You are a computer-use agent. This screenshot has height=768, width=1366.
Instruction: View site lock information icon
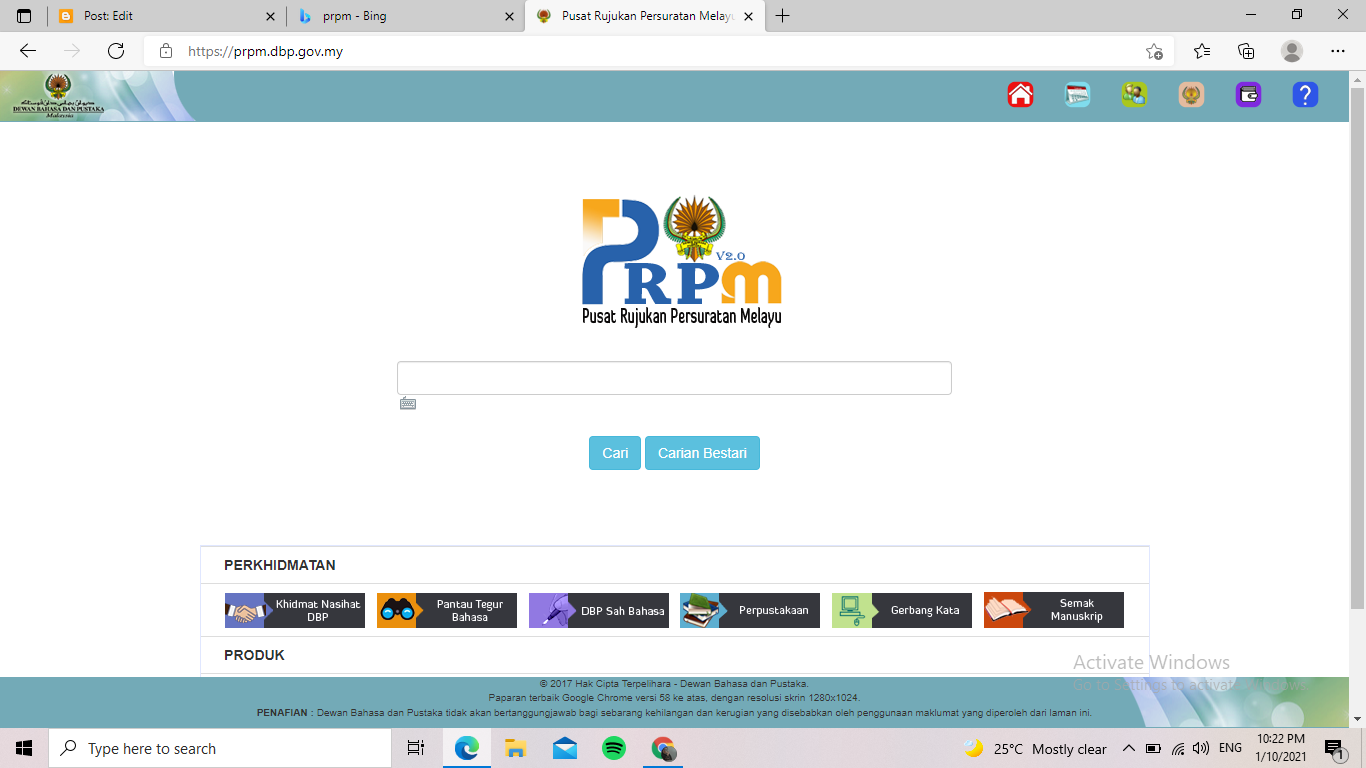click(x=166, y=51)
